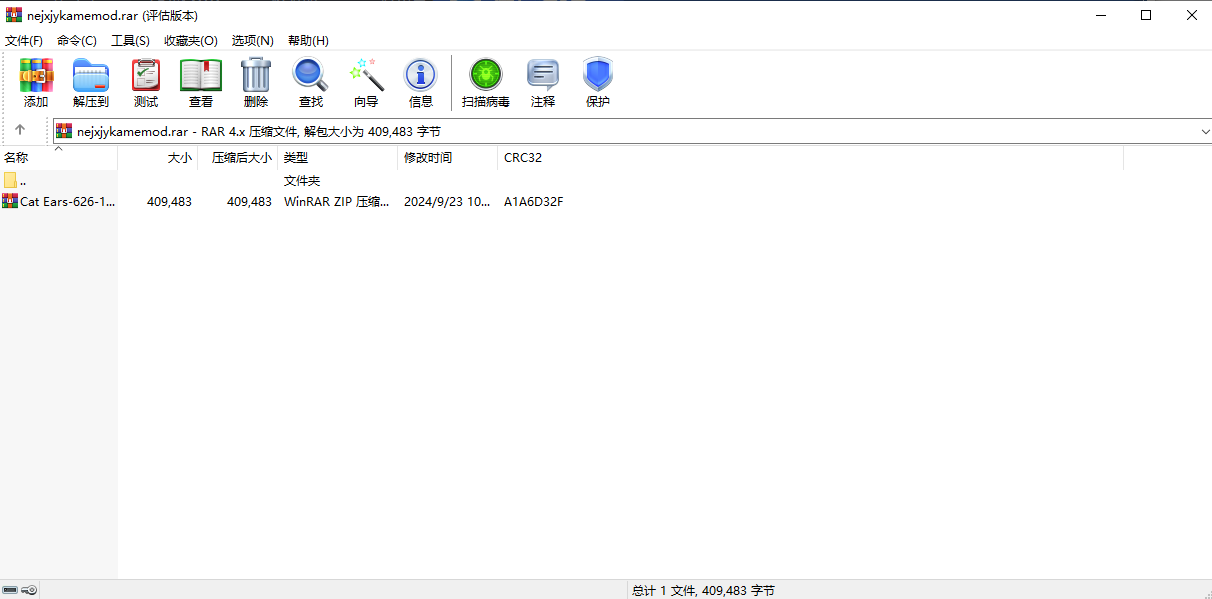
Task: Click the 409,483 size cell under 大小
Action: pyautogui.click(x=169, y=201)
